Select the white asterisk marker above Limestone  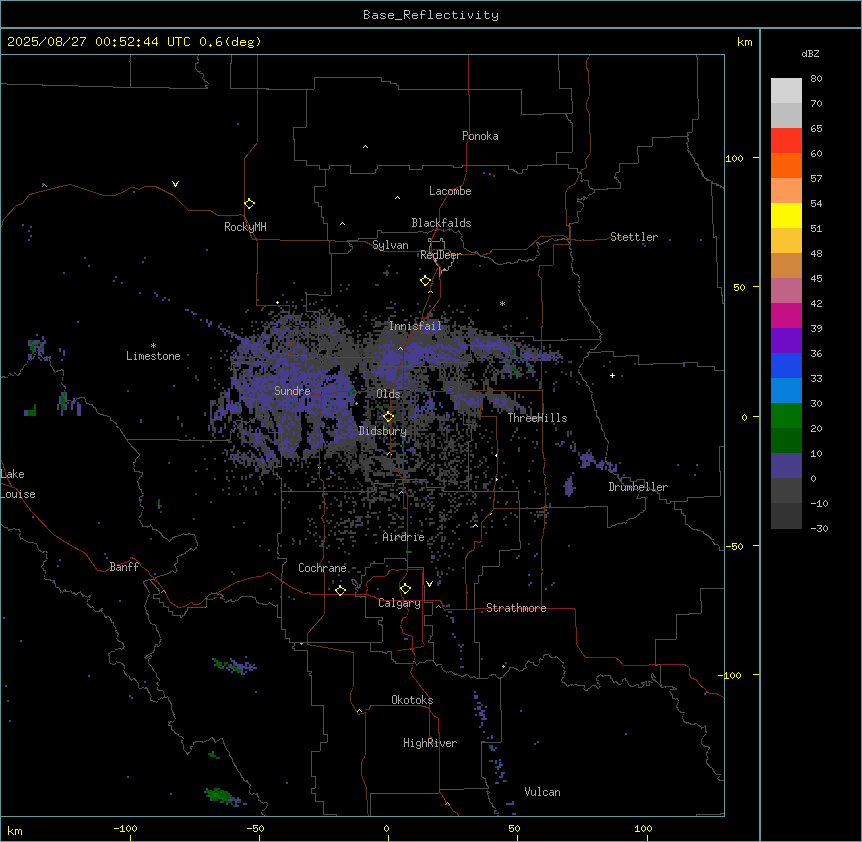click(153, 346)
